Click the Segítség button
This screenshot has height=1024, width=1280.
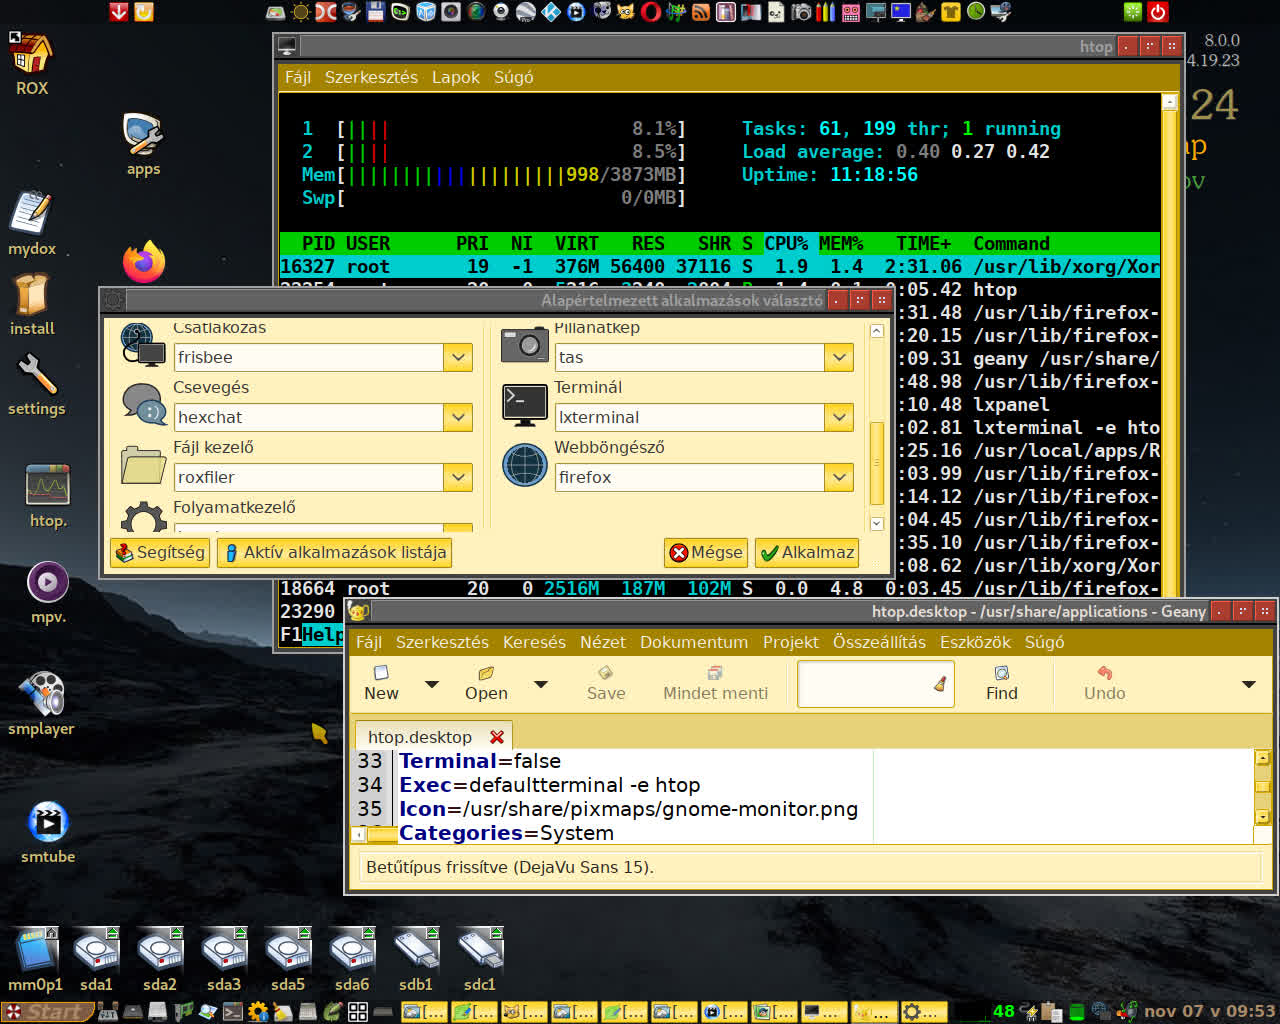click(x=160, y=552)
